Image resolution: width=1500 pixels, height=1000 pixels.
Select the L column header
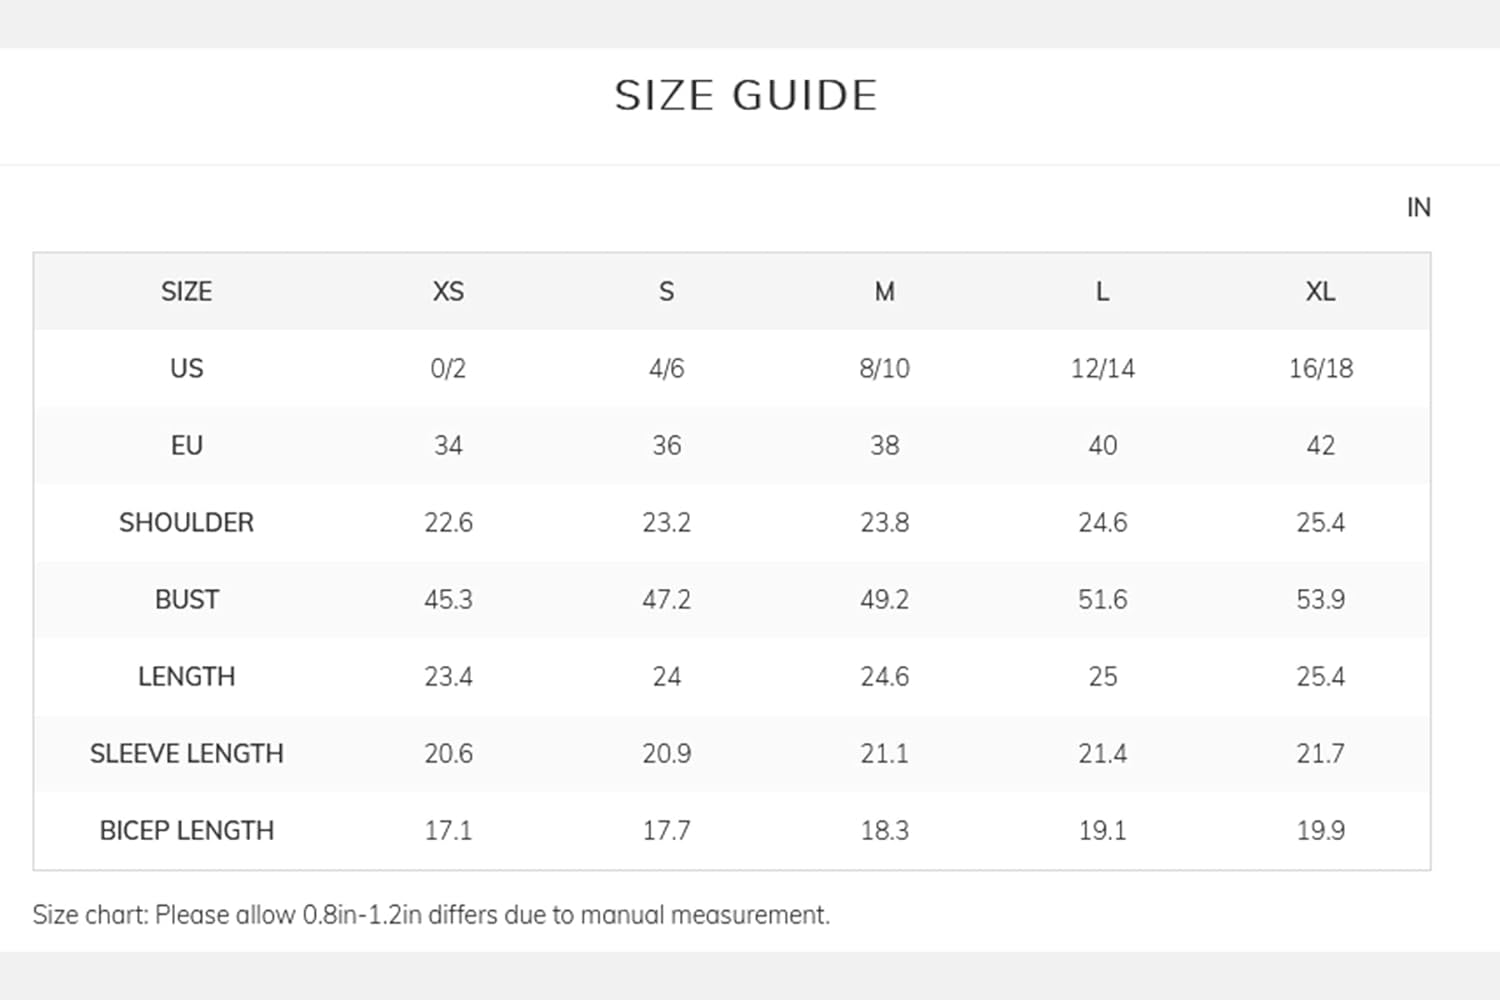tap(1102, 291)
